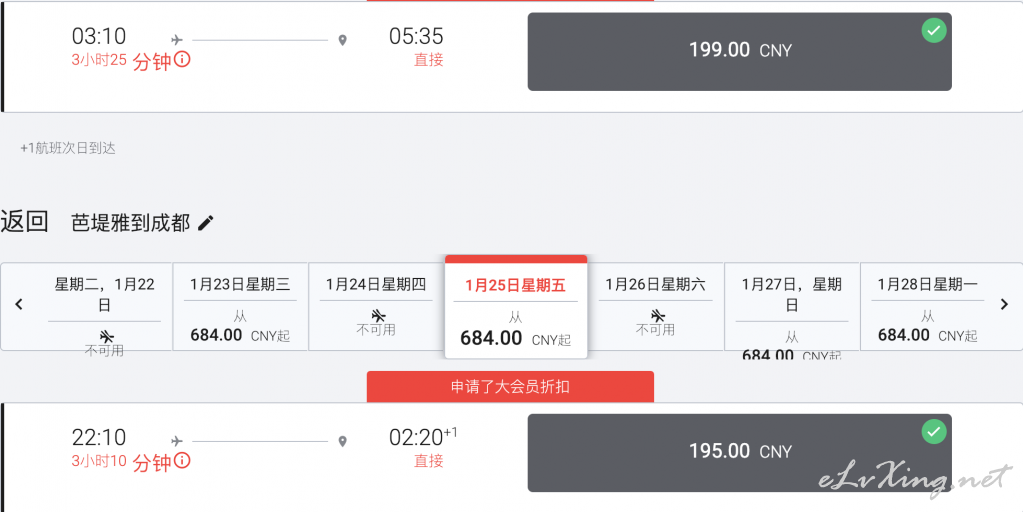
Task: Show later dates with right arrow
Action: click(1004, 304)
